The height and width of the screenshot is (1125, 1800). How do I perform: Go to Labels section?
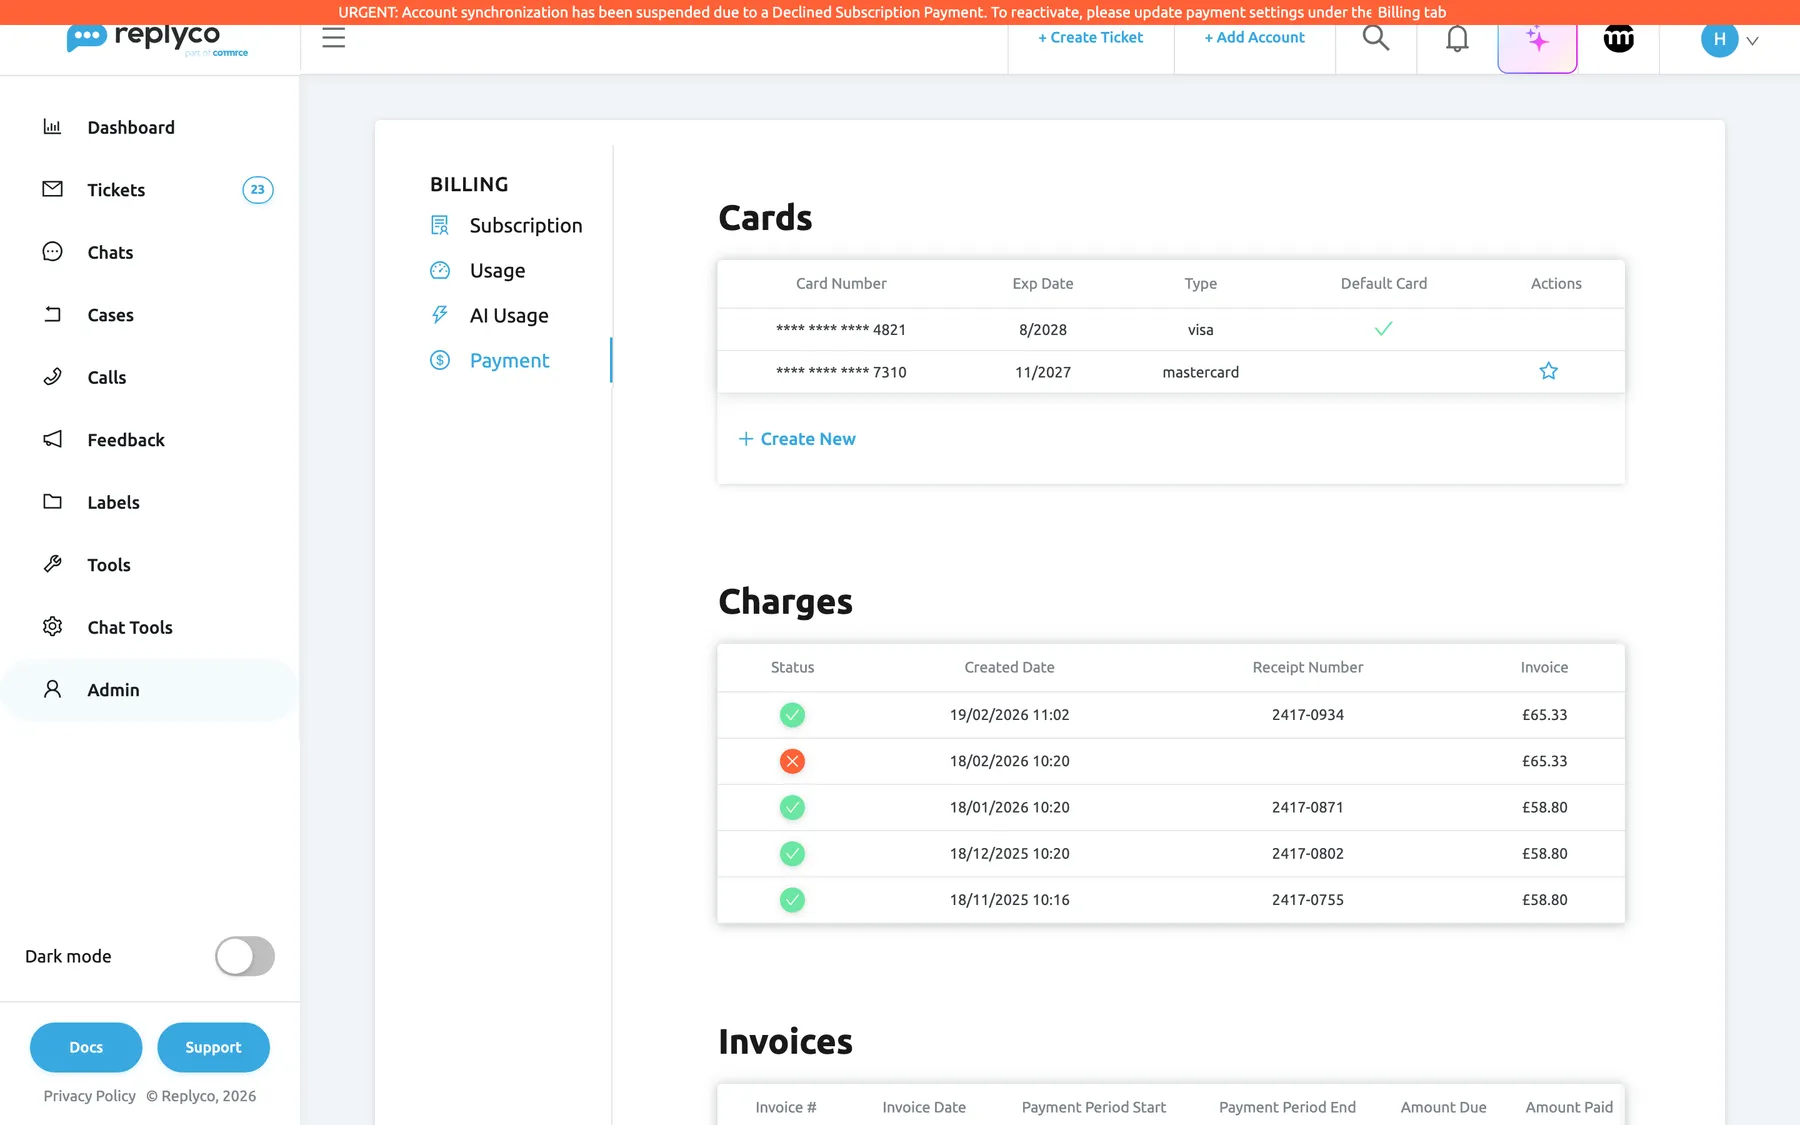point(113,502)
